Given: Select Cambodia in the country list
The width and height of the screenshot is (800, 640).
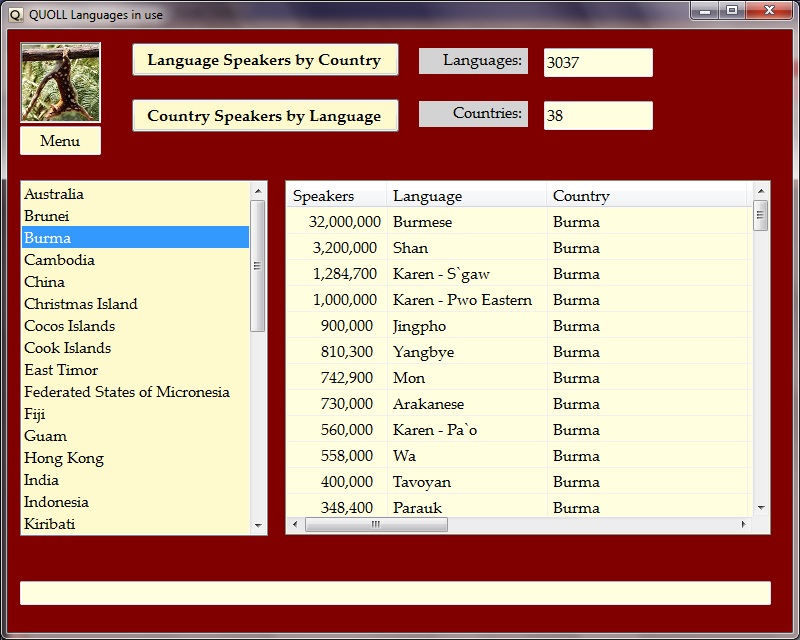Looking at the screenshot, I should (x=59, y=260).
